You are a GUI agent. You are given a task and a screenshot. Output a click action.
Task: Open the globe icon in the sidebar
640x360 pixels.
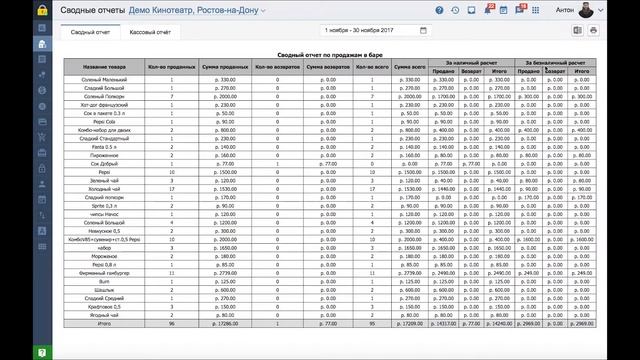(x=42, y=91)
